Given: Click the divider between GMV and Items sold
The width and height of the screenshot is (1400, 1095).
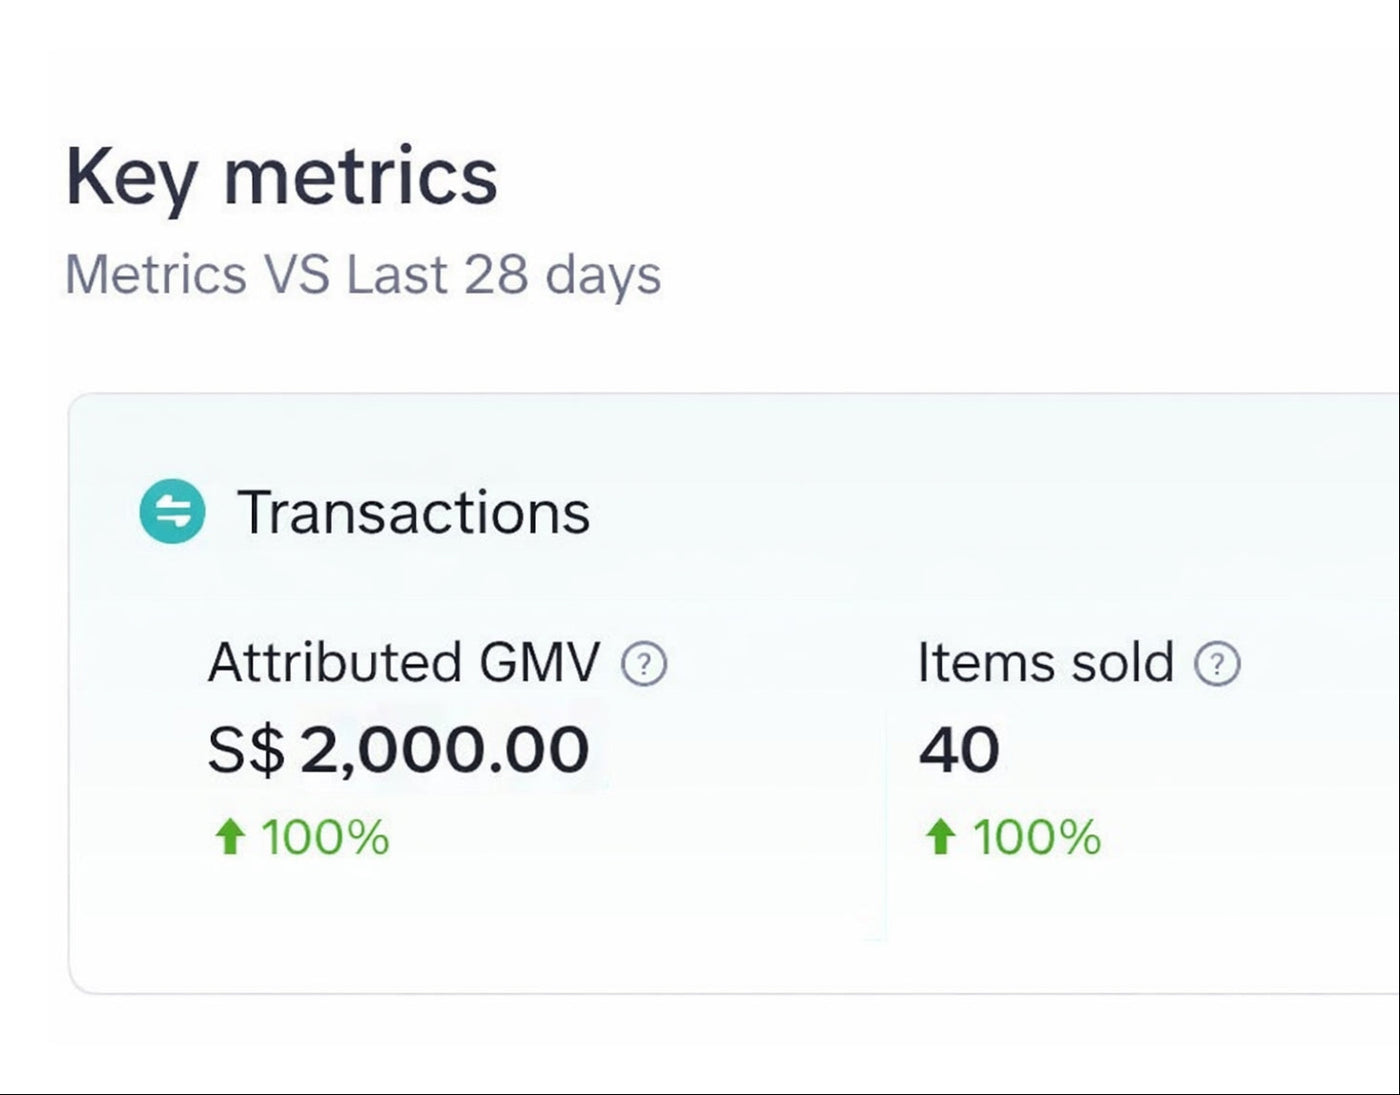Looking at the screenshot, I should click(x=886, y=825).
